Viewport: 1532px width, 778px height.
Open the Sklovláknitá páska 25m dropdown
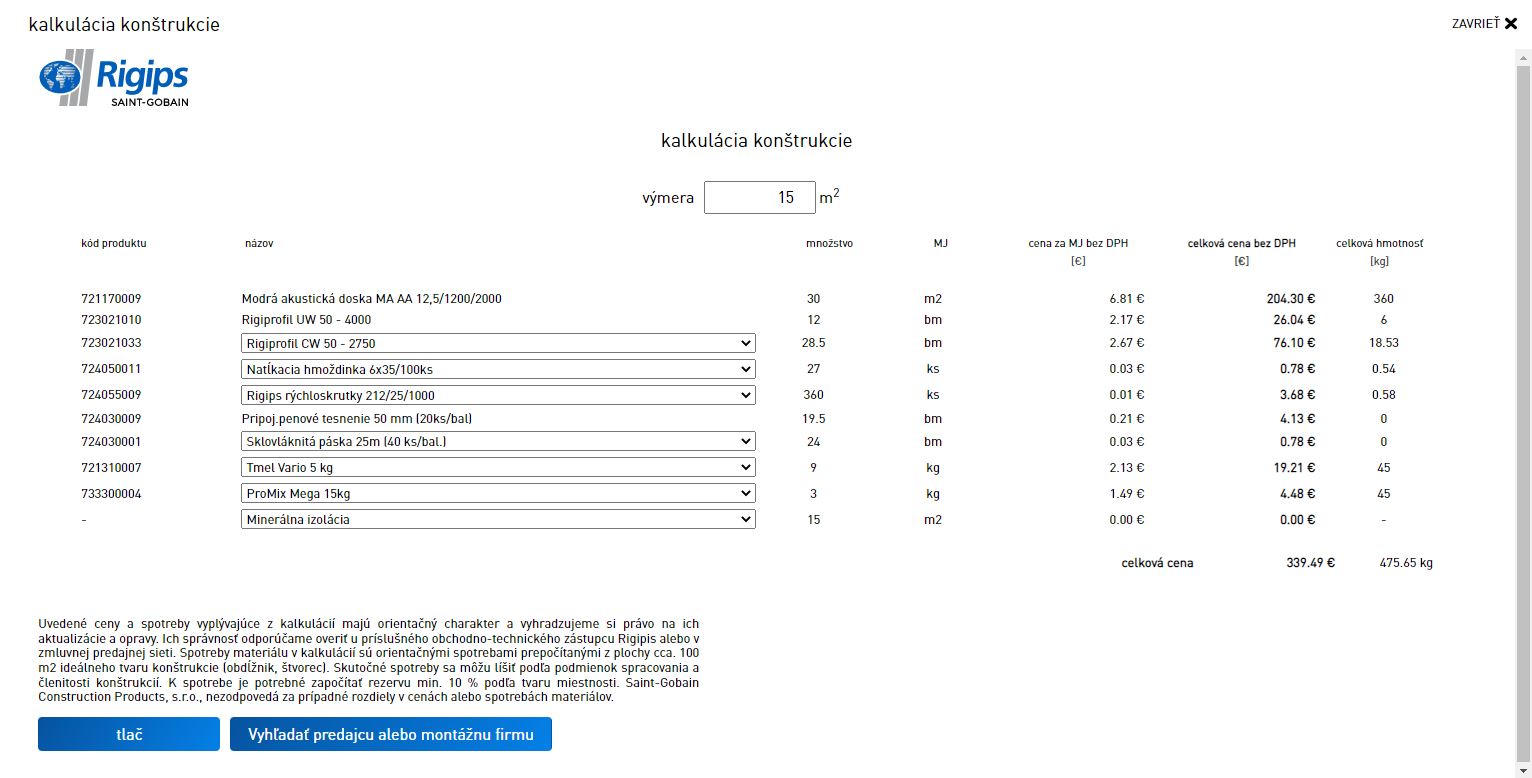tap(498, 441)
